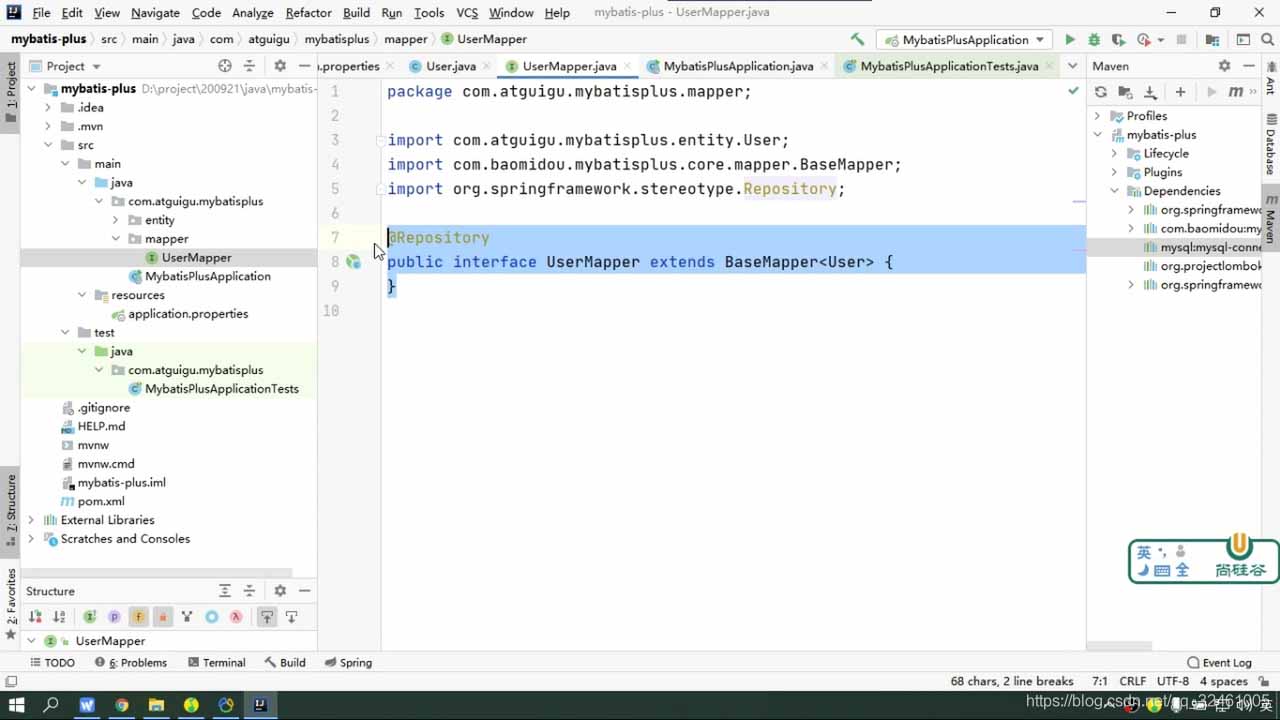This screenshot has width=1280, height=720.
Task: Reload all Maven projects icon
Action: (x=1101, y=92)
